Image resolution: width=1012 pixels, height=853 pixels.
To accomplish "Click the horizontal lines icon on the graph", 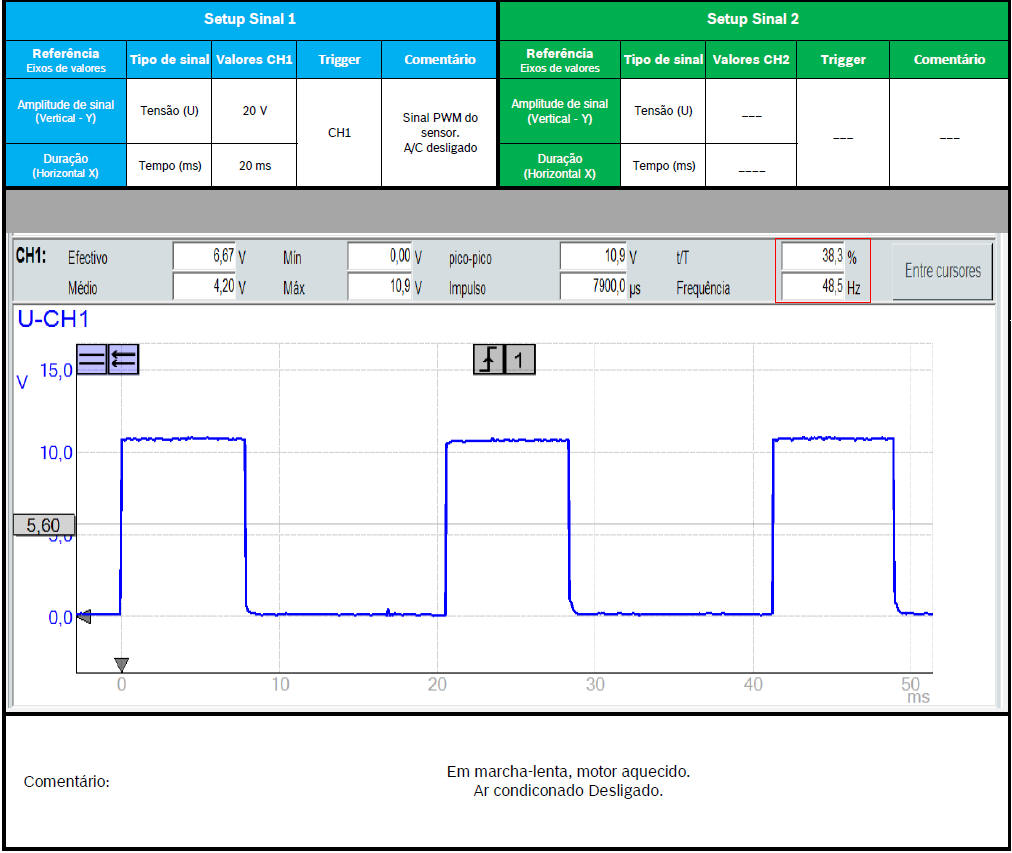I will point(92,359).
